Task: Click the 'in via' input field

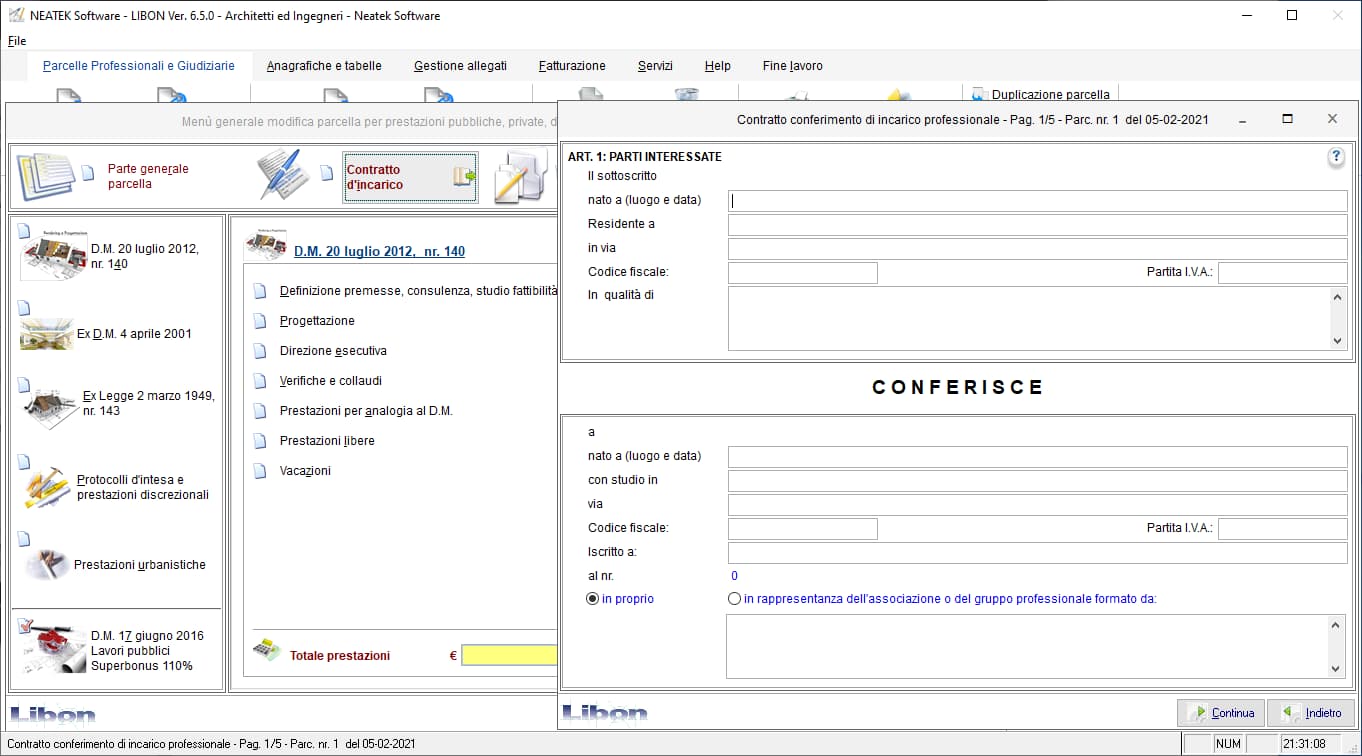Action: coord(1038,249)
